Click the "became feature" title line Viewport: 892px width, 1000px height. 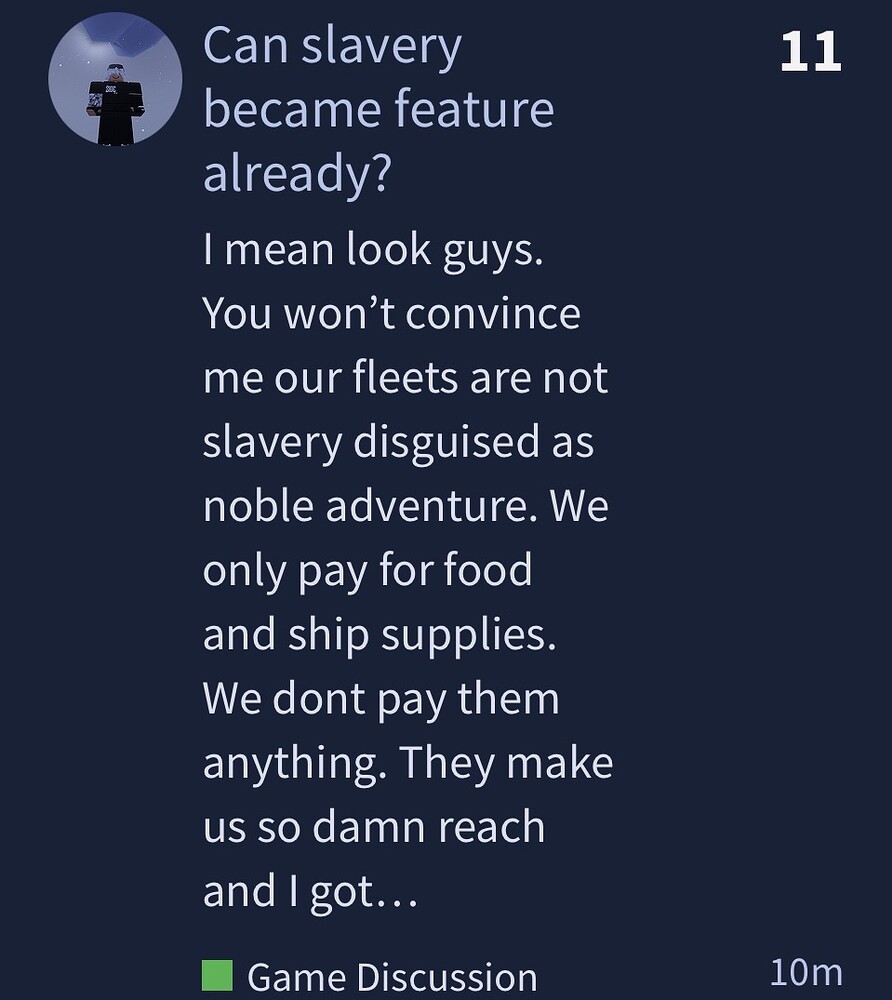378,109
